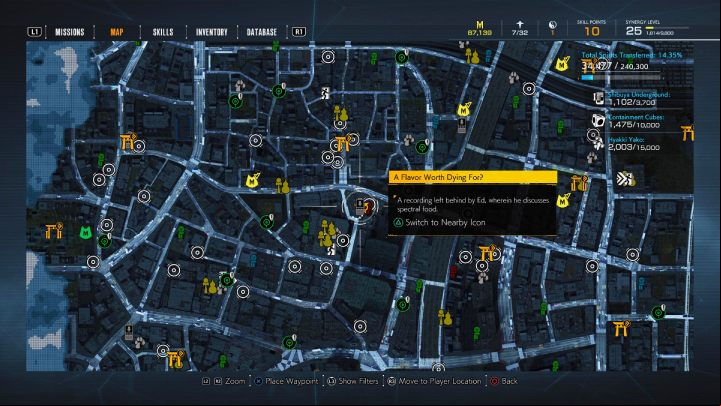The image size is (721, 406).
Task: Select the white striped yokai icon near Hyakki Yako count
Action: pos(624,178)
